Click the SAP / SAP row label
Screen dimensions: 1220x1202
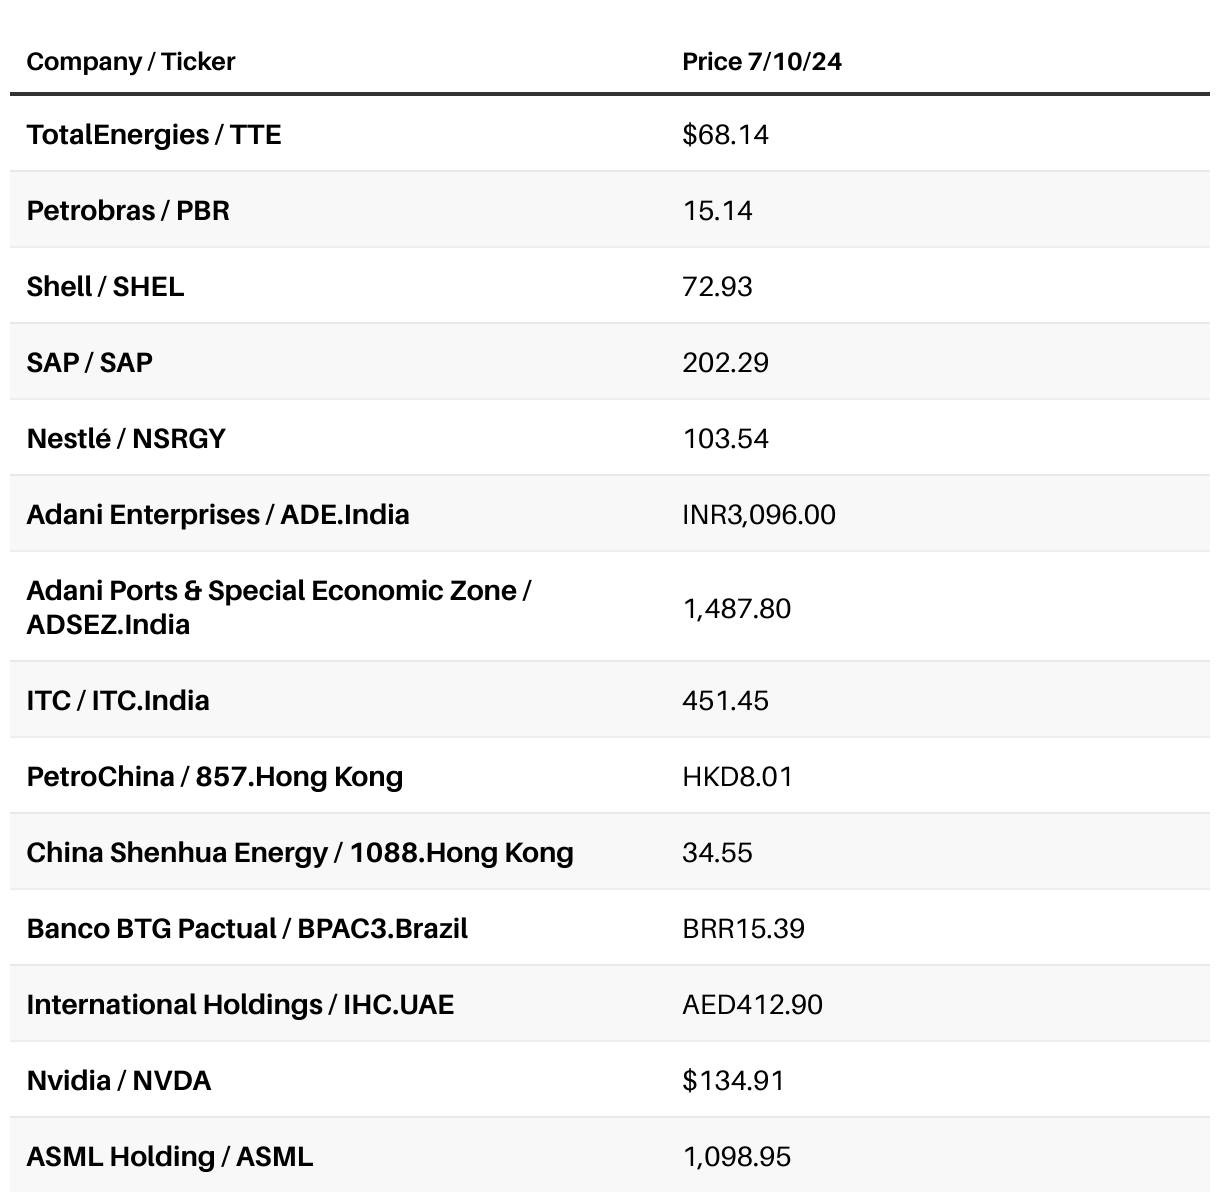tap(90, 363)
